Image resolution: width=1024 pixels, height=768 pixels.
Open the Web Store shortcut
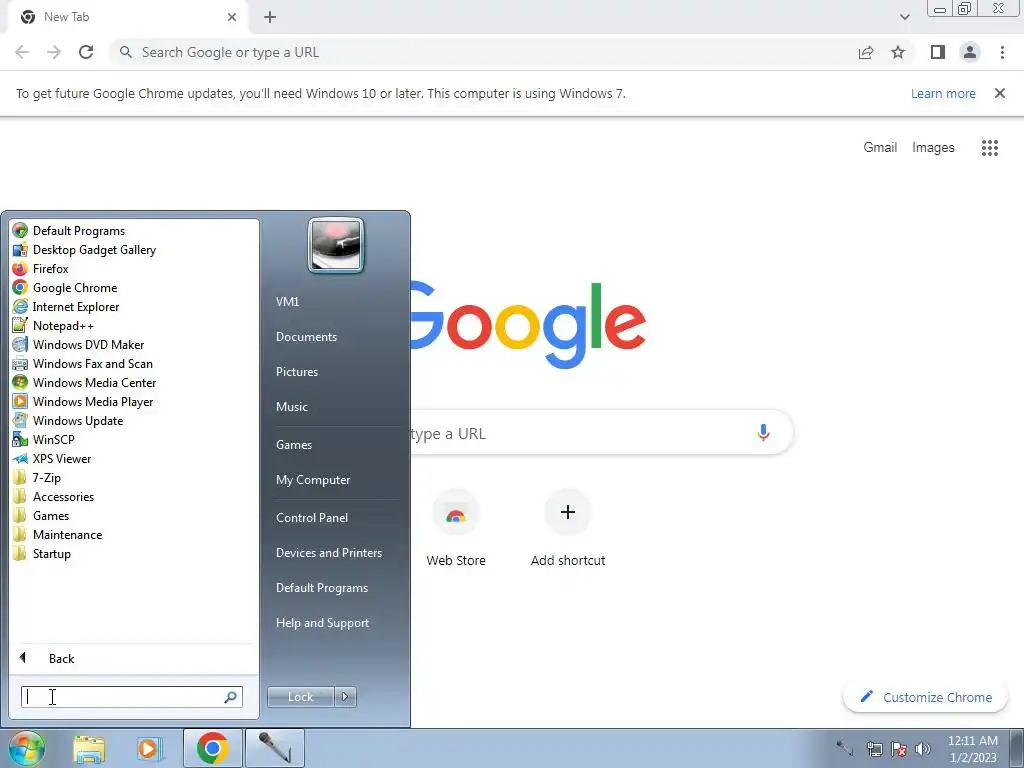pos(456,528)
